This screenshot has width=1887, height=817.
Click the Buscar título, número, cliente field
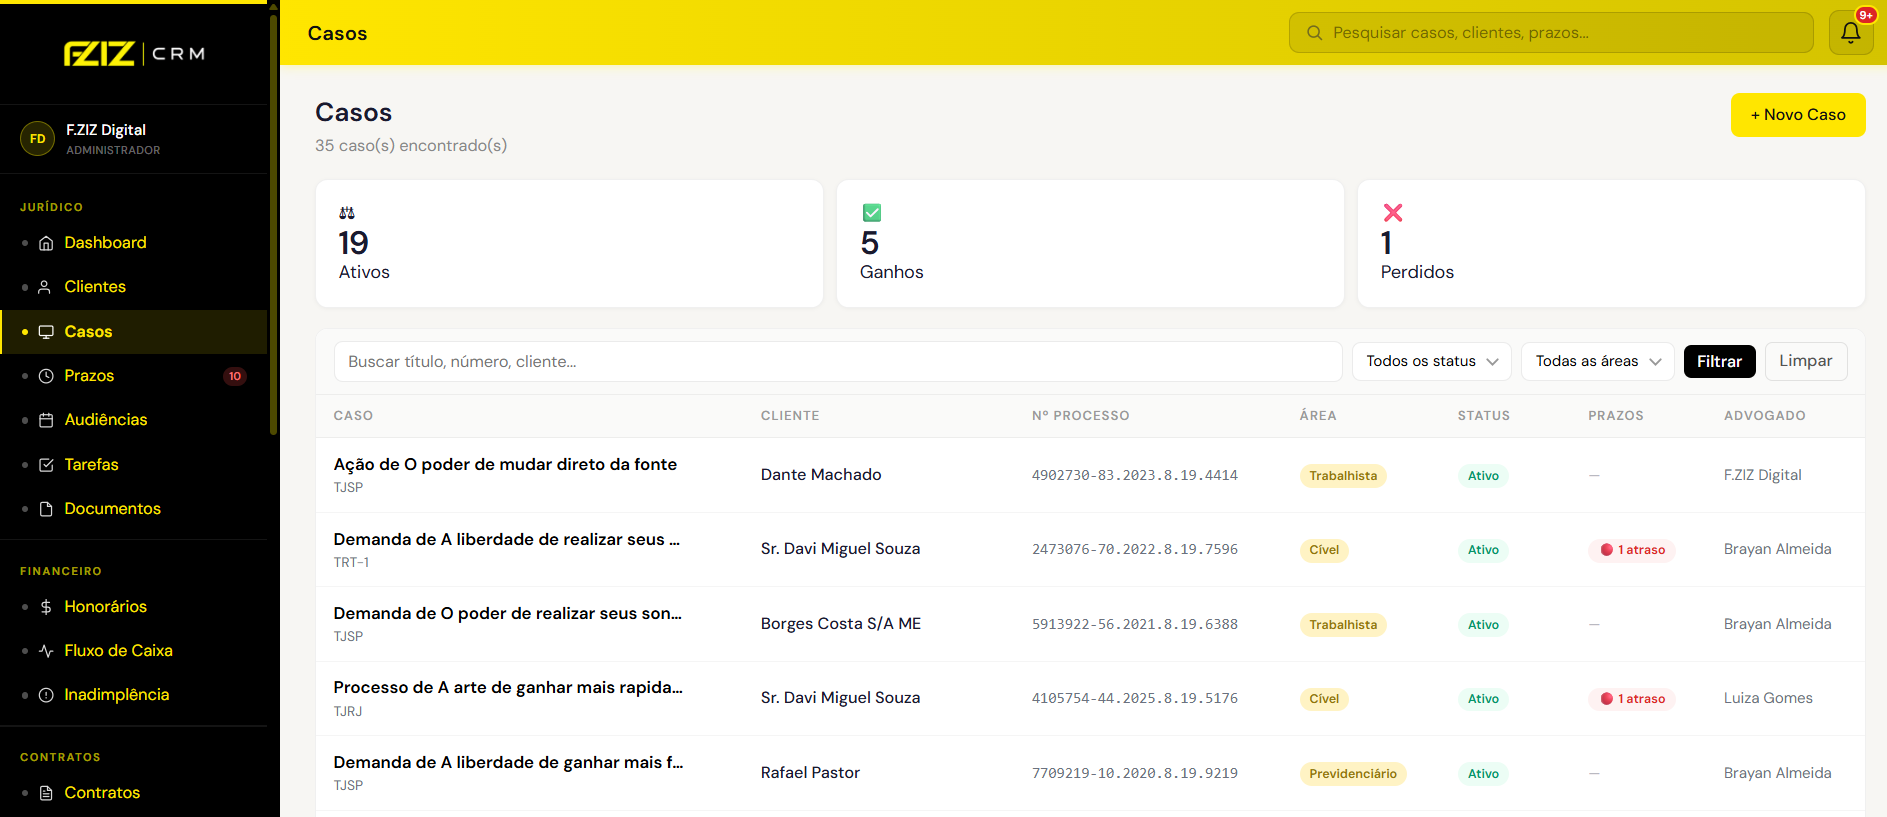pyautogui.click(x=838, y=361)
